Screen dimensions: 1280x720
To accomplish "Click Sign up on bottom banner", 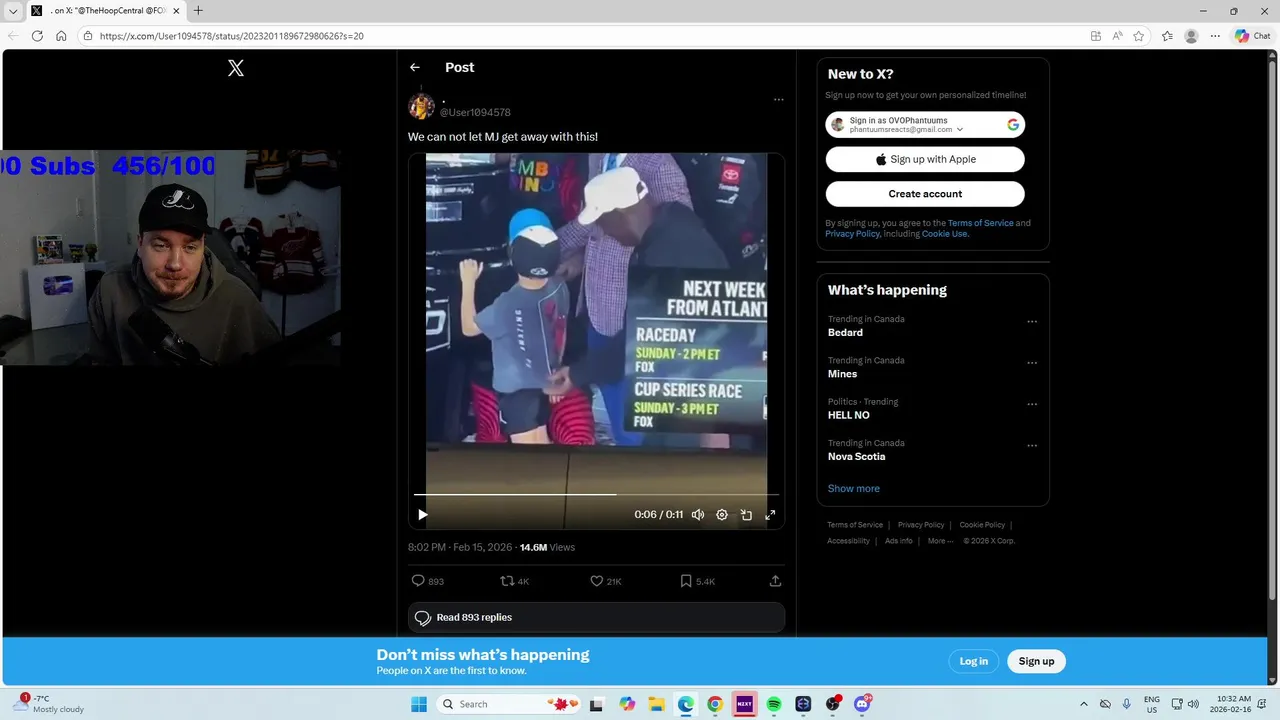I will click(x=1036, y=661).
